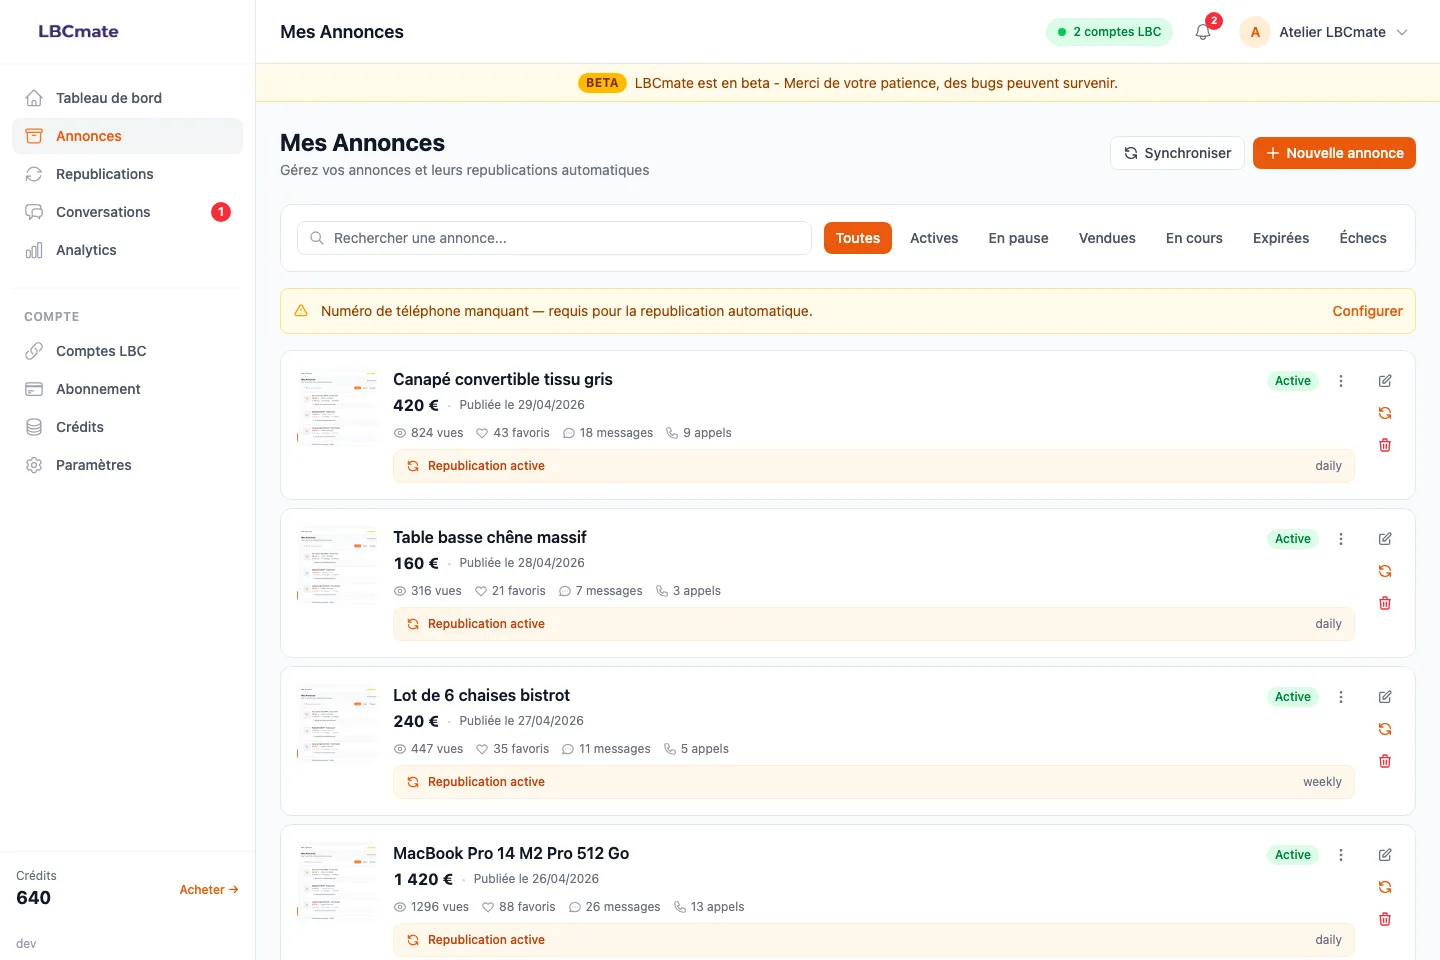This screenshot has height=960, width=1440.
Task: Click the LBCmate logo
Action: [78, 31]
